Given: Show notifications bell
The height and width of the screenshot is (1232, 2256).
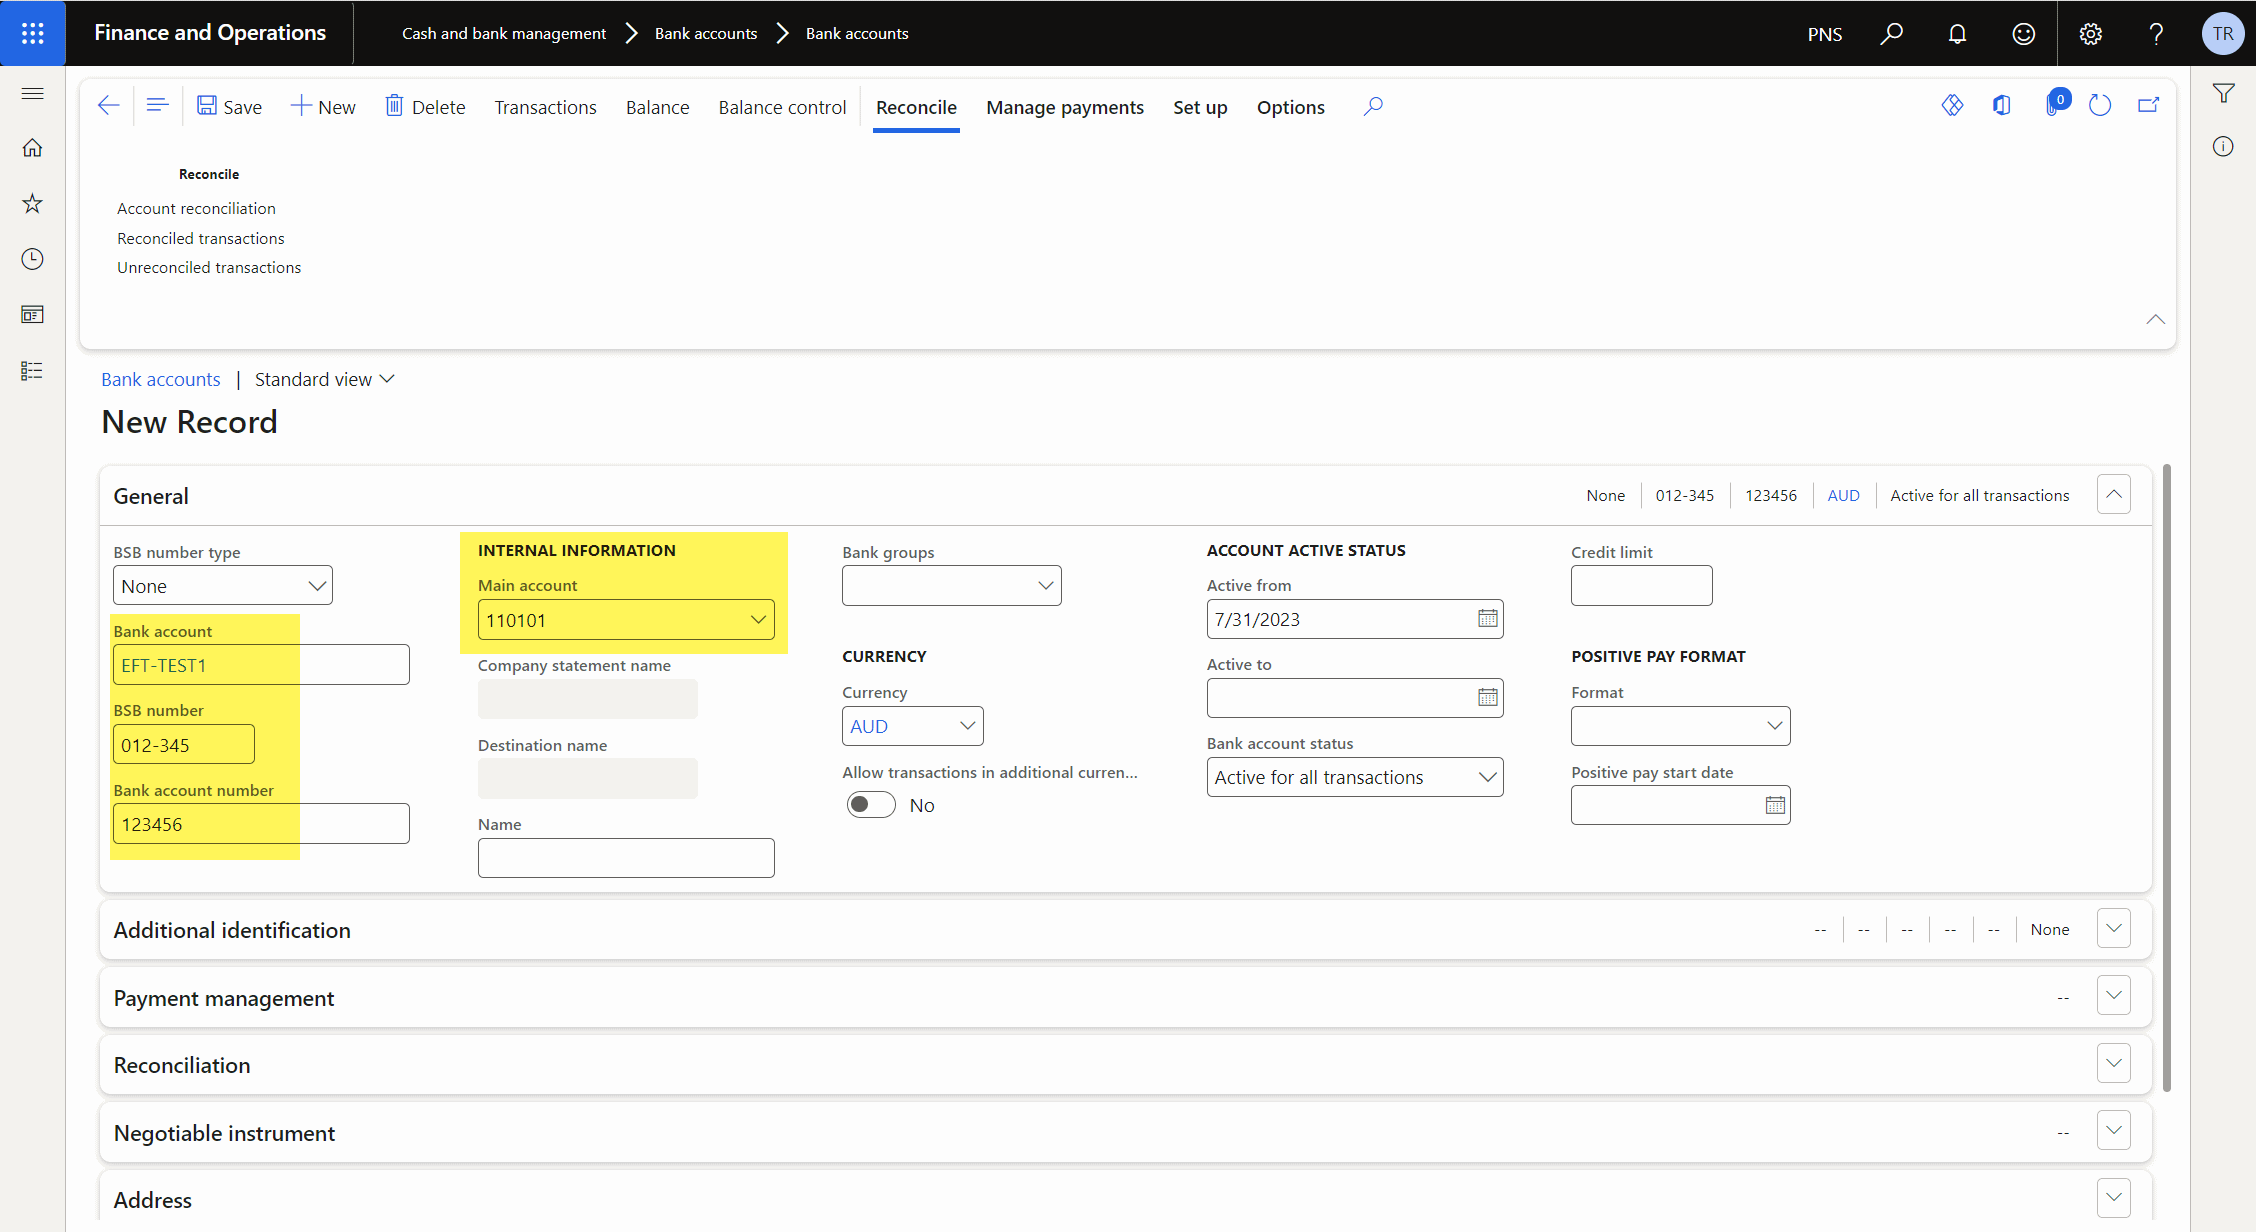Looking at the screenshot, I should click(x=1957, y=33).
